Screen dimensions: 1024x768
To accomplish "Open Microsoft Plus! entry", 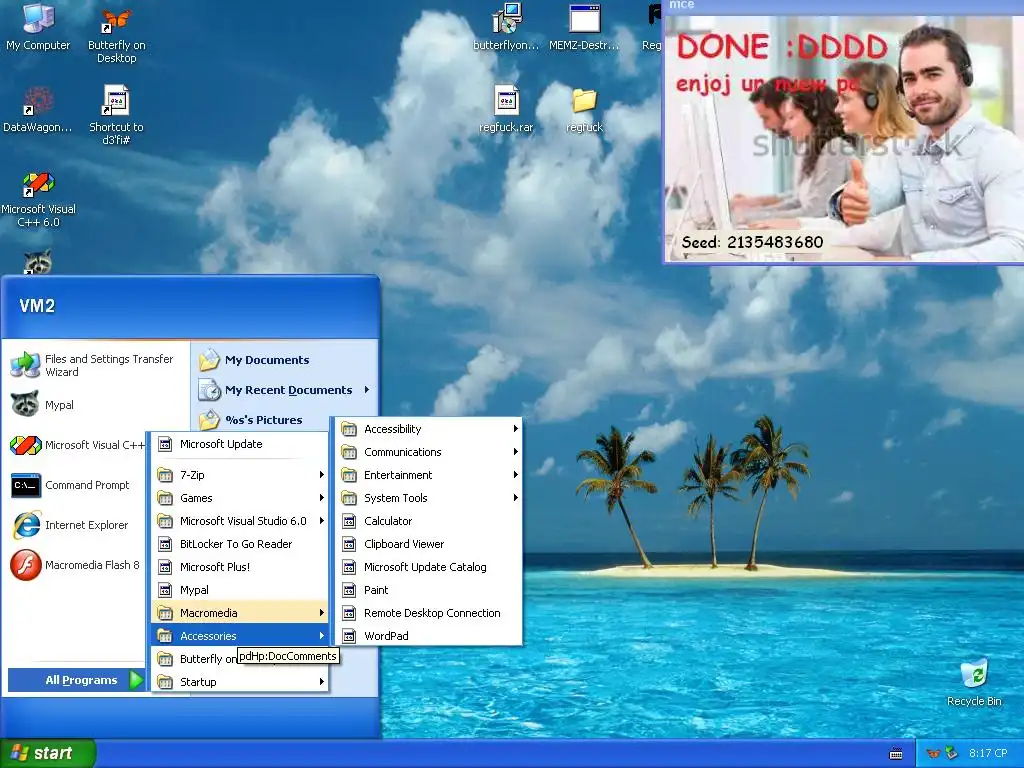I will [x=240, y=567].
